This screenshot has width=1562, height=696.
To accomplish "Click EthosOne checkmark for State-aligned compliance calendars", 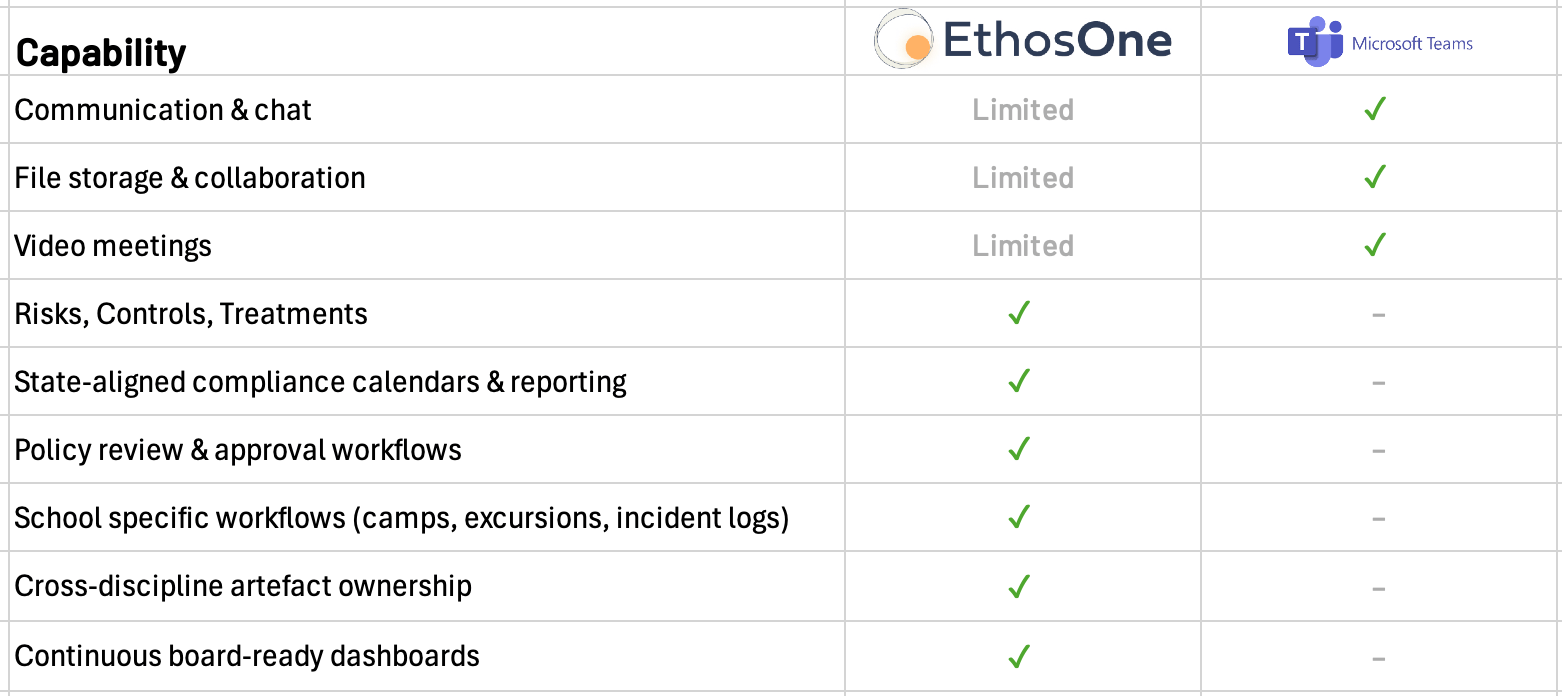I will 1019,382.
